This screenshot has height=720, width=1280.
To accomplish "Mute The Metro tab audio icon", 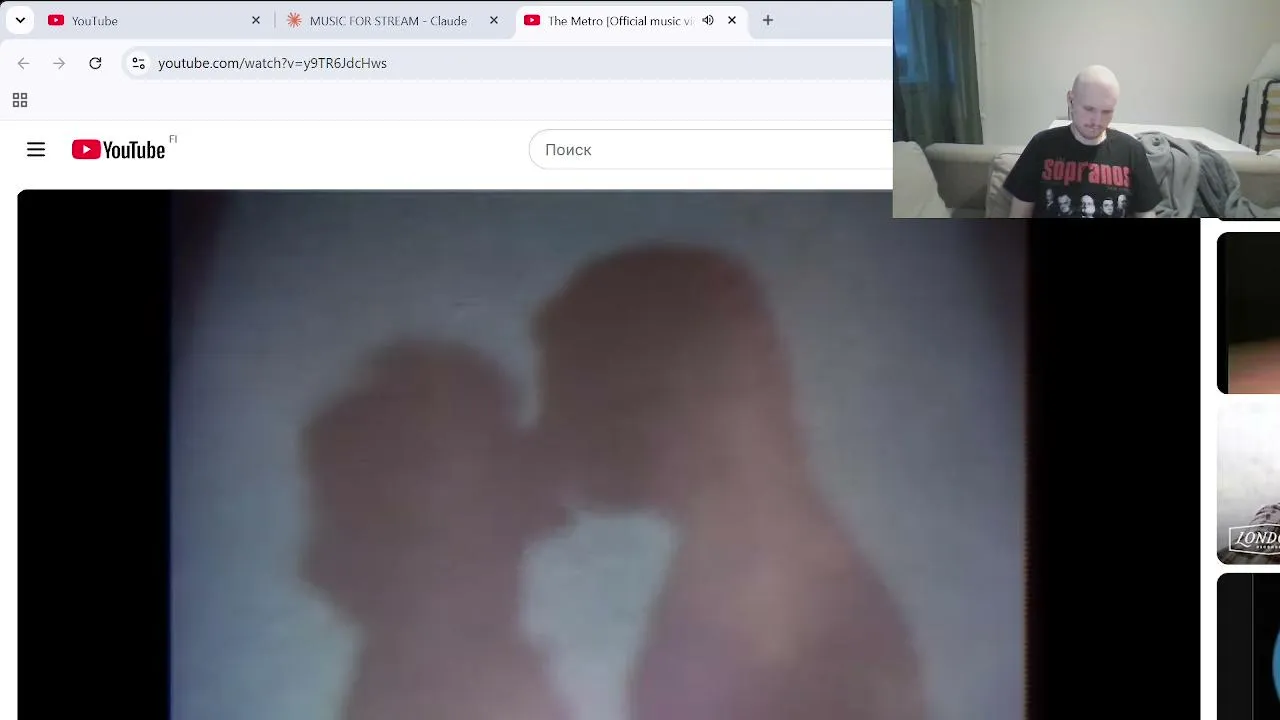I will 708,20.
